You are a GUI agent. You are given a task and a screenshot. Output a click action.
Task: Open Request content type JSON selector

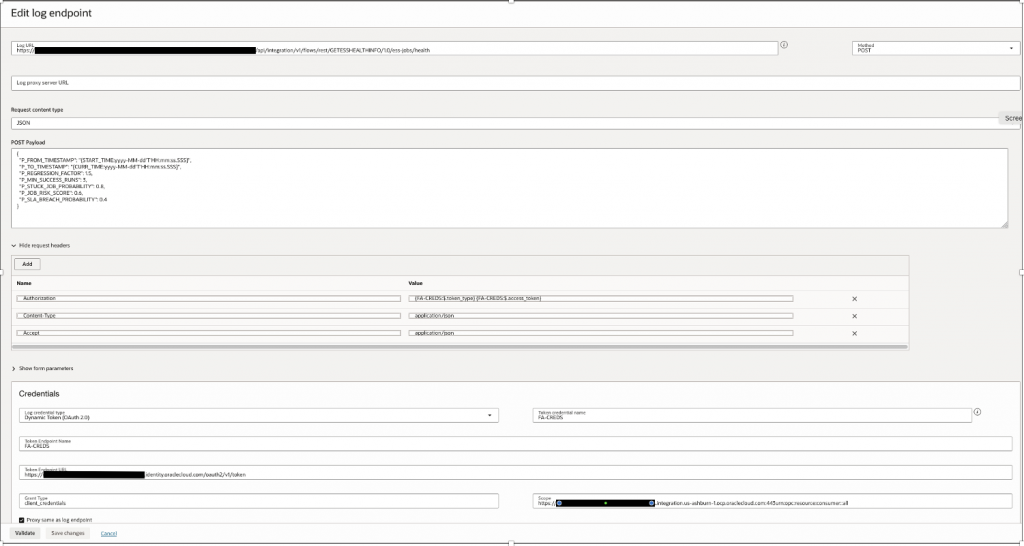click(x=515, y=123)
